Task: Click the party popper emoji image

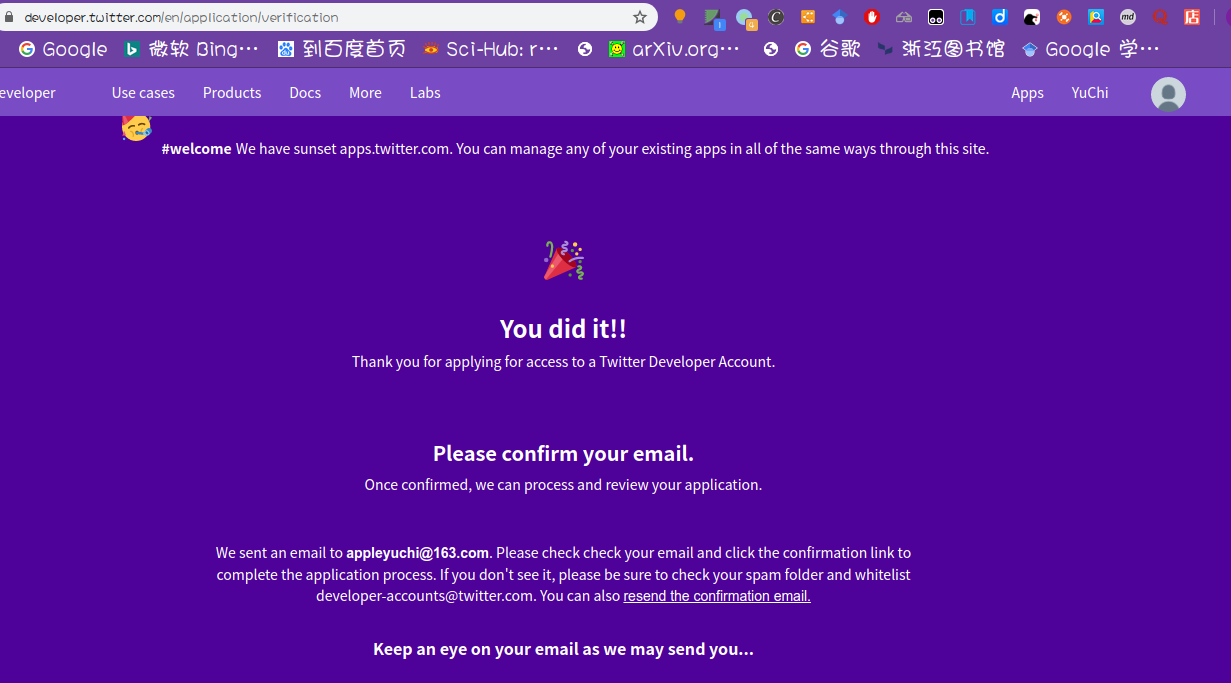Action: 563,260
